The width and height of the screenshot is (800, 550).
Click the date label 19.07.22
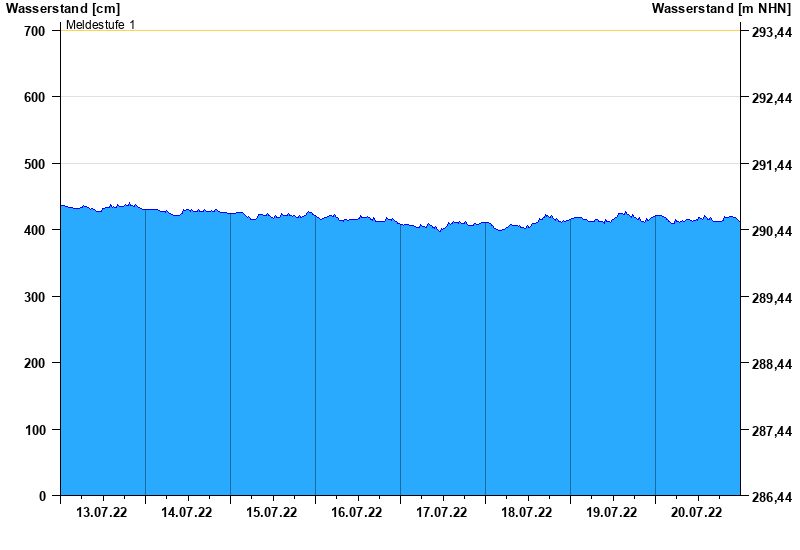611,512
